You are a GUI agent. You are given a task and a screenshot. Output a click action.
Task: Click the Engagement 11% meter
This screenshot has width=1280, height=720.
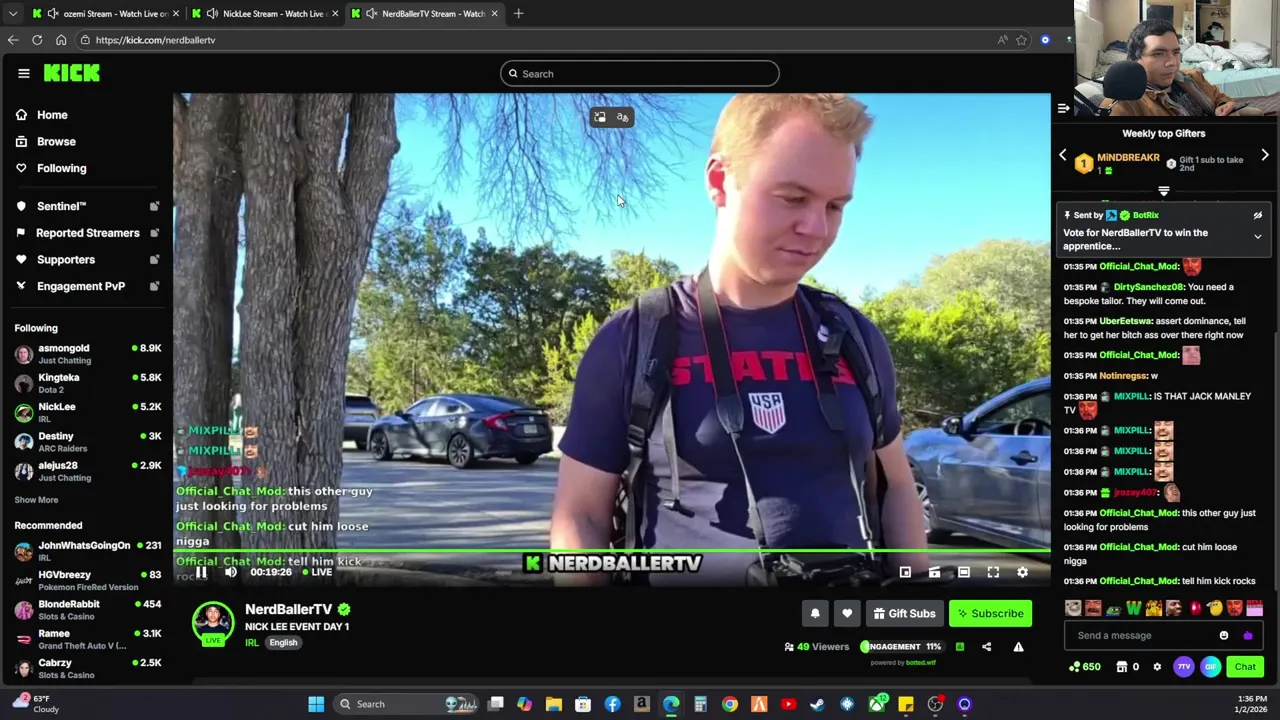pos(901,647)
